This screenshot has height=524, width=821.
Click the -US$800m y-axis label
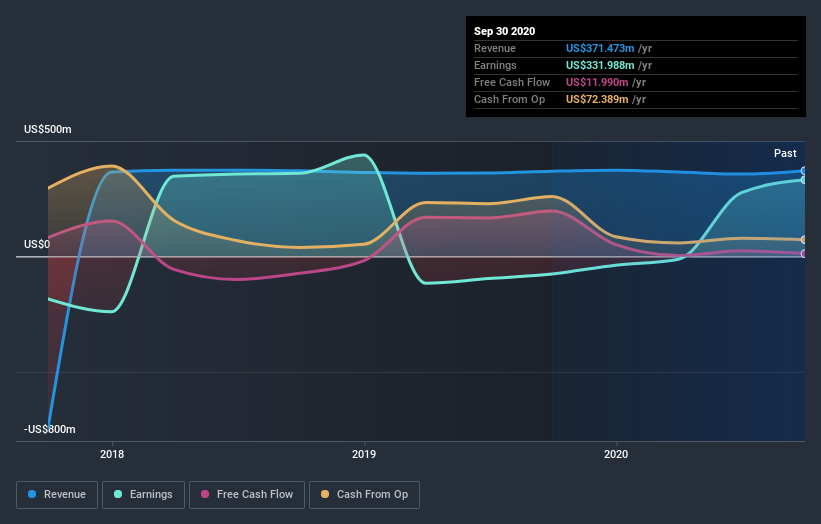50,429
